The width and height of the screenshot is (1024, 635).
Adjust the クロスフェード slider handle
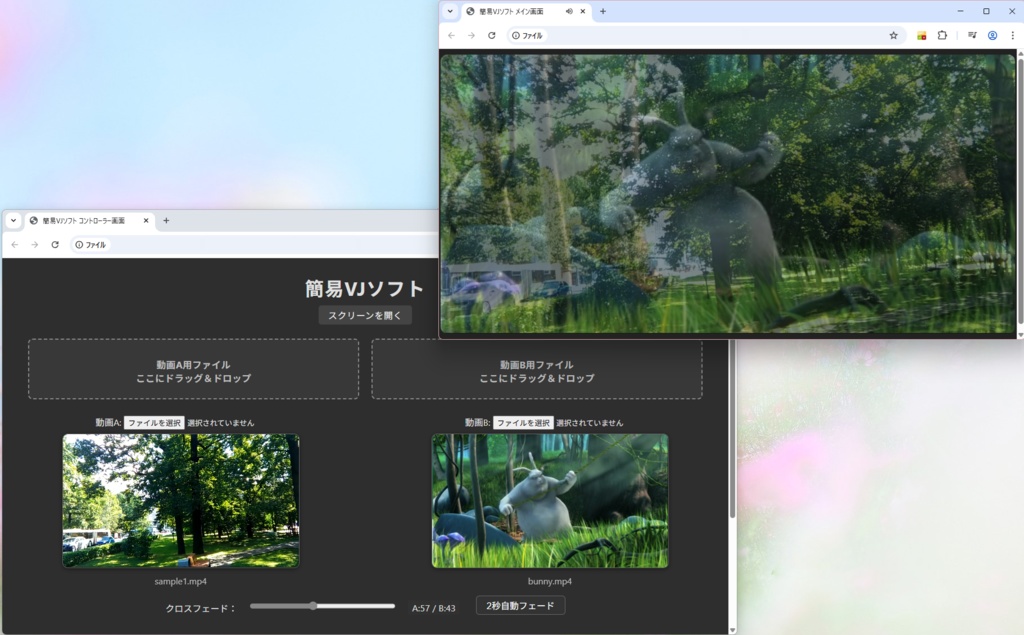(x=315, y=605)
